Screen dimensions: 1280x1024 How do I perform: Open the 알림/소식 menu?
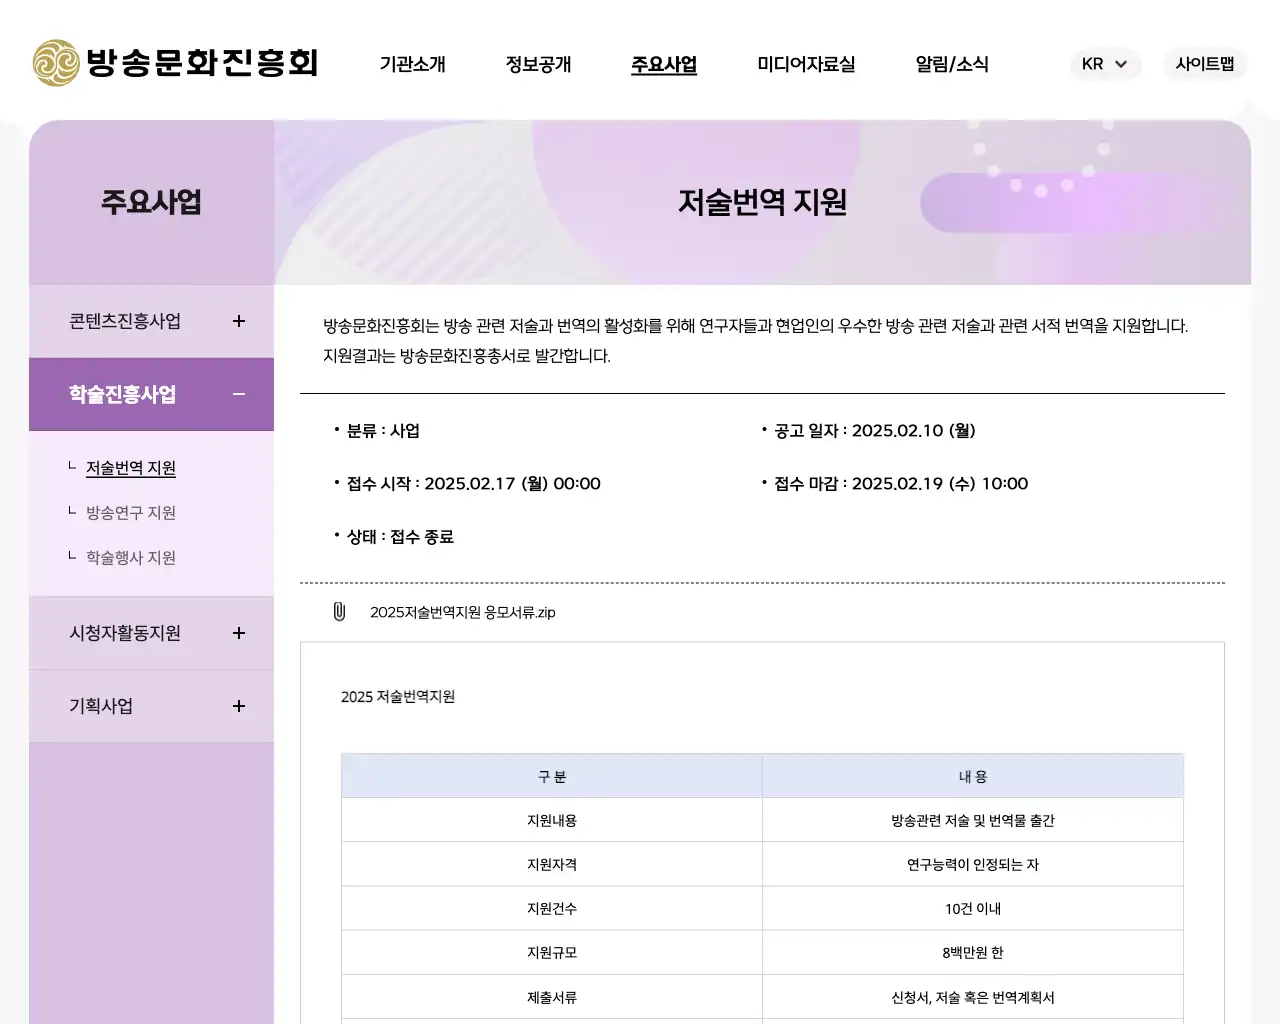click(x=950, y=64)
